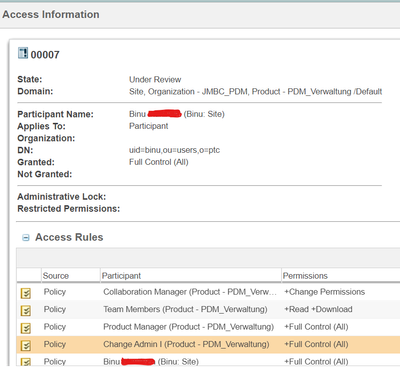The height and width of the screenshot is (367, 400).
Task: Click '+Read +Download' permissions cell
Action: point(318,309)
